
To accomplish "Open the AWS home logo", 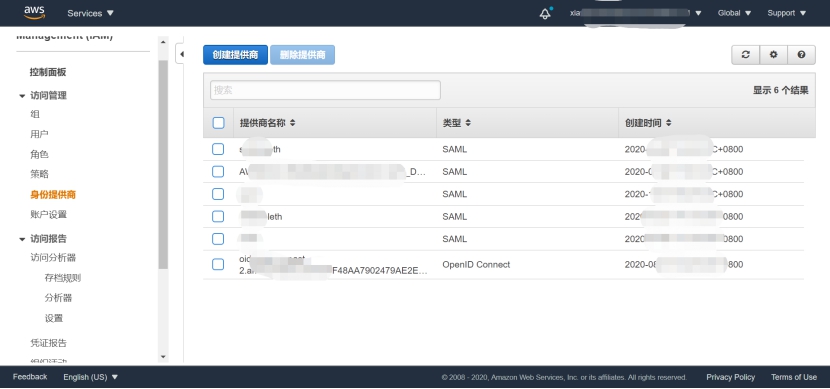I will click(x=34, y=13).
